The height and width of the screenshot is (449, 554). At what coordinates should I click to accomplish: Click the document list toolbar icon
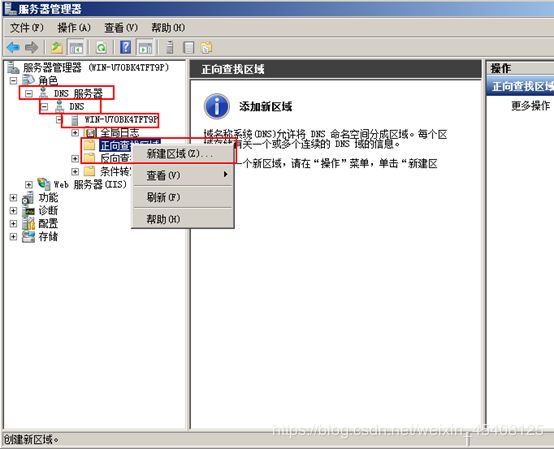(189, 47)
